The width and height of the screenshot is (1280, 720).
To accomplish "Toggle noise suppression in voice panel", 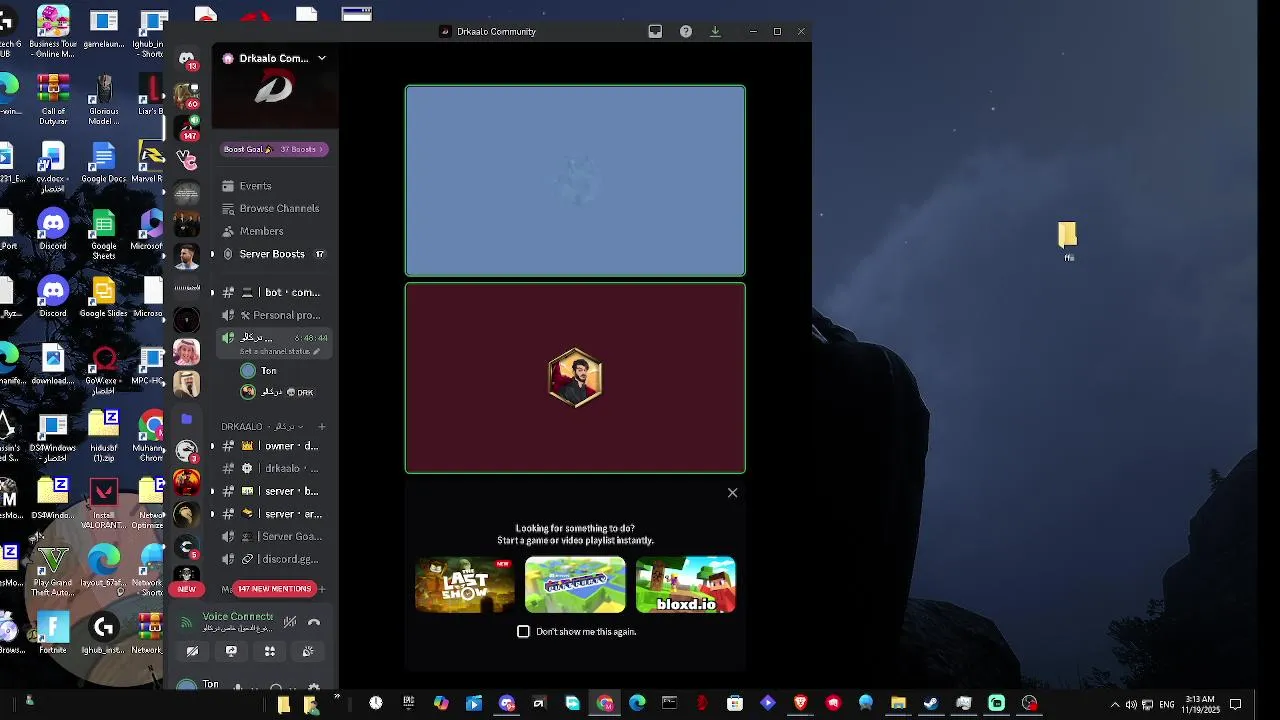I will [290, 622].
